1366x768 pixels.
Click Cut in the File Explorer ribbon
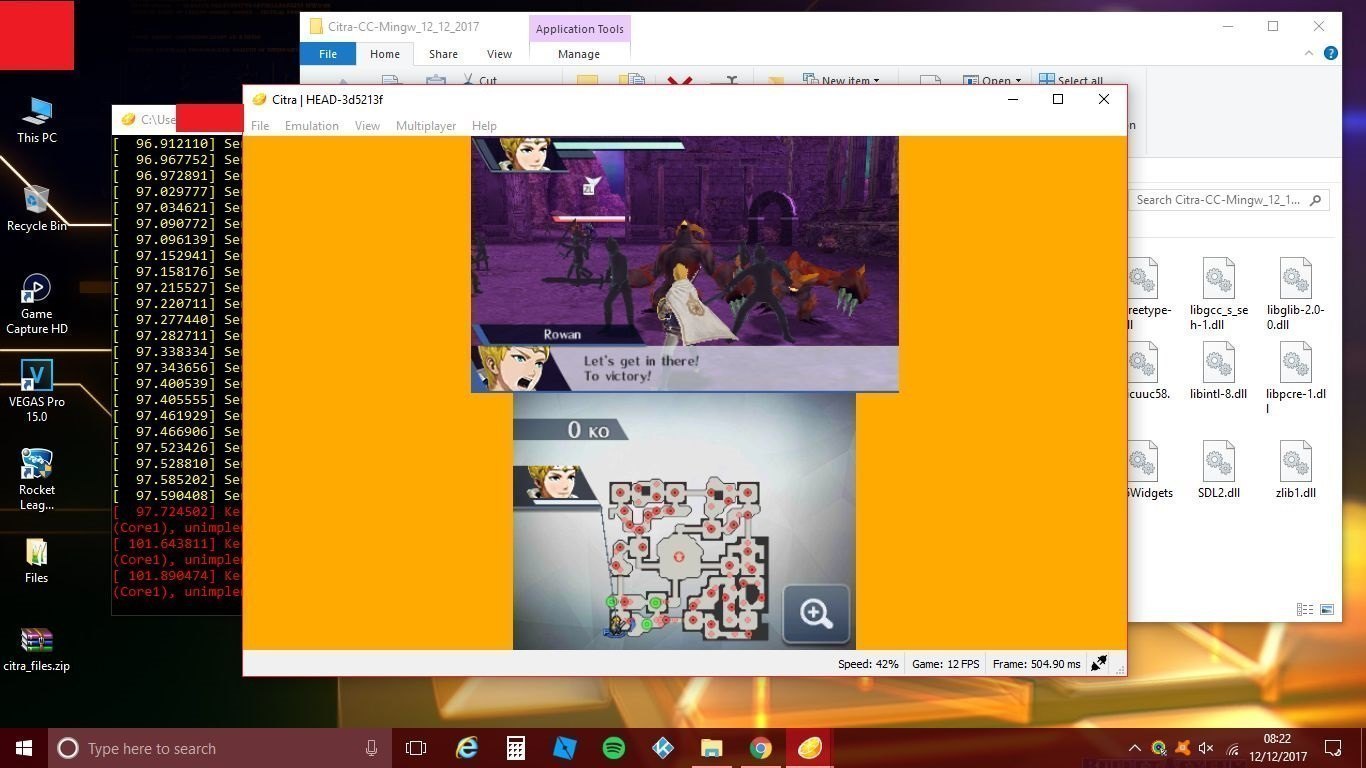coord(479,80)
